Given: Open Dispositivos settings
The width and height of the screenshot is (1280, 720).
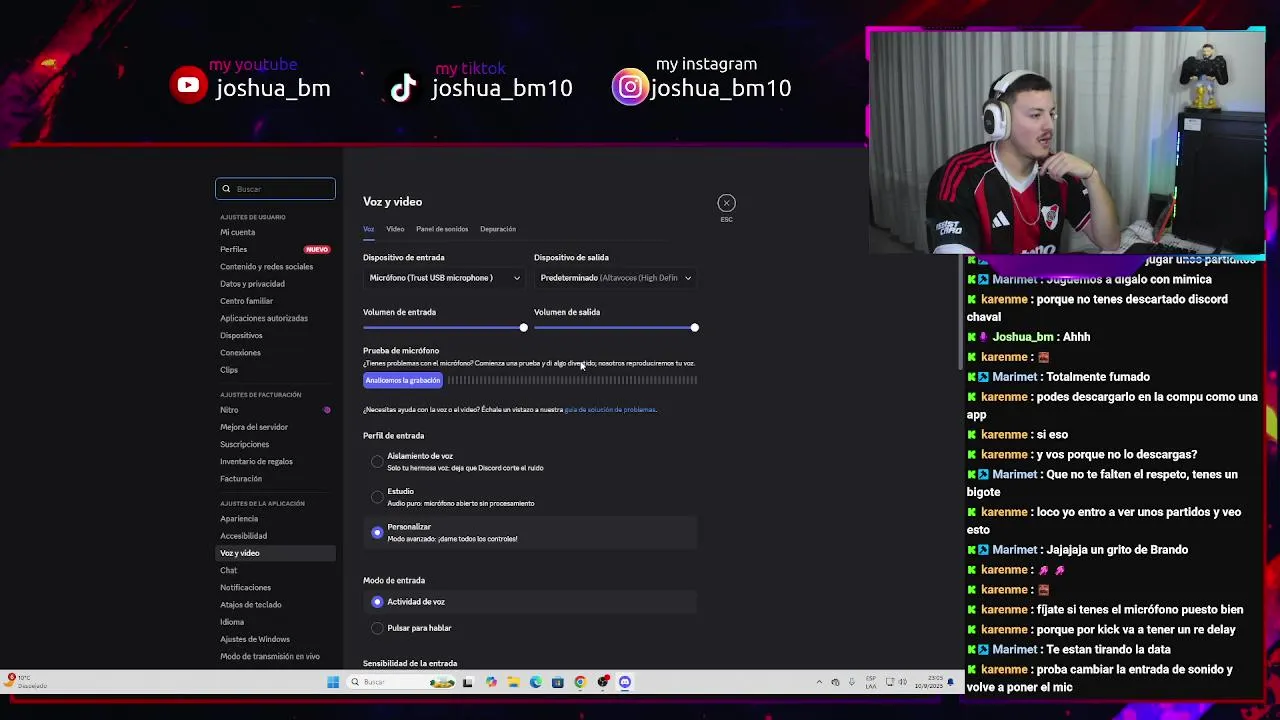Looking at the screenshot, I should [241, 335].
